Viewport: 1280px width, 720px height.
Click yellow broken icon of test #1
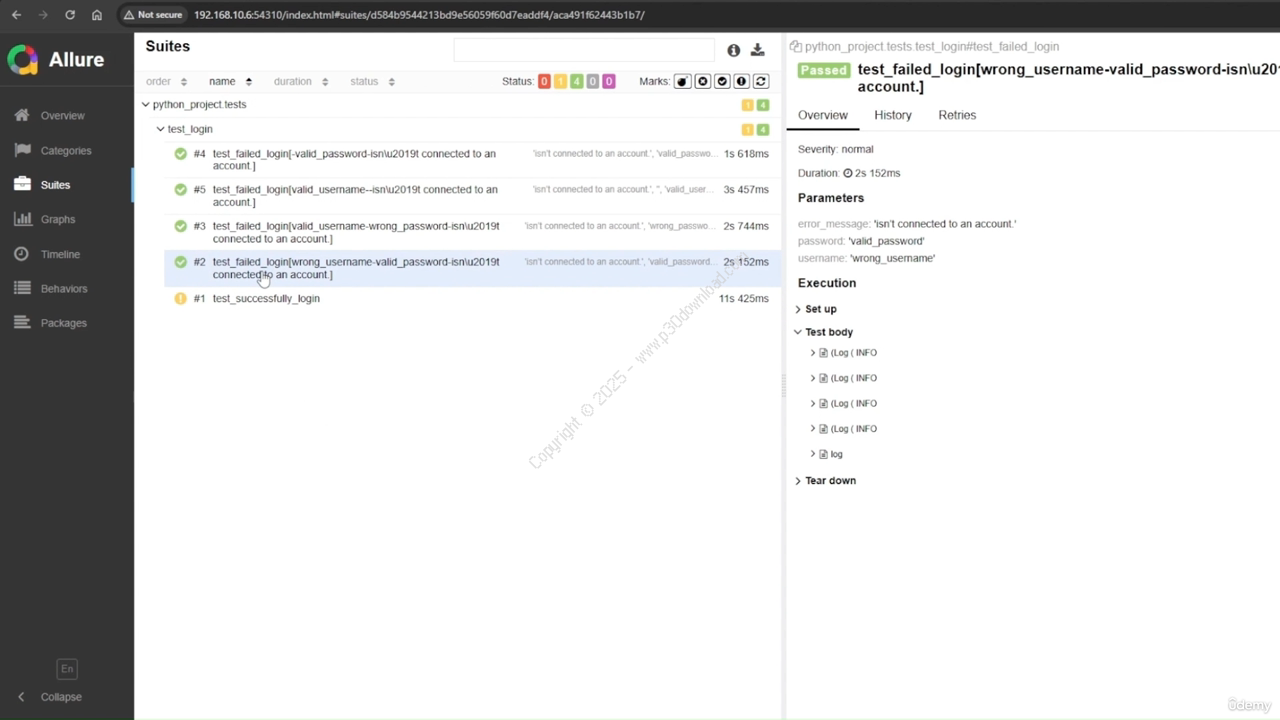tap(181, 298)
